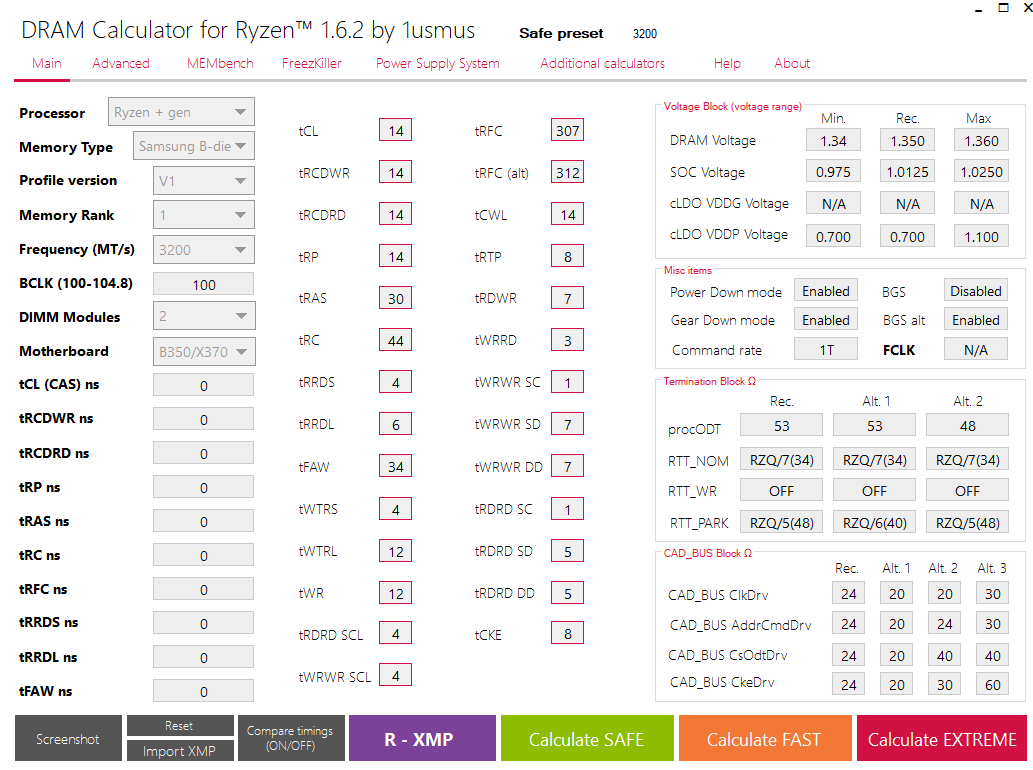Go to Power Supply System tab
This screenshot has height=770, width=1033.
point(437,63)
